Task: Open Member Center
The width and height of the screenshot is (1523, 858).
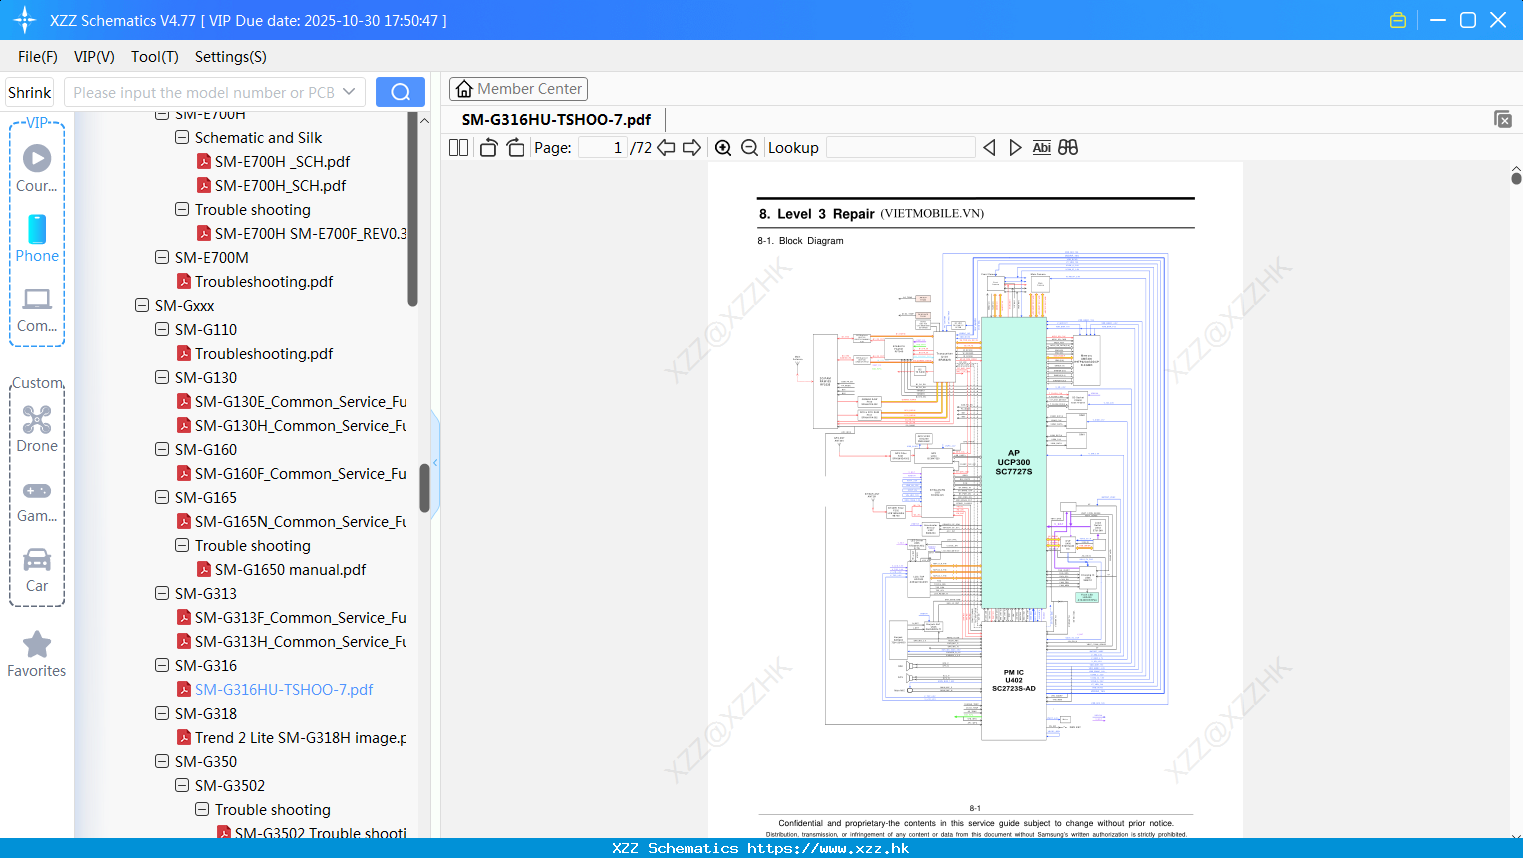Action: pos(518,89)
